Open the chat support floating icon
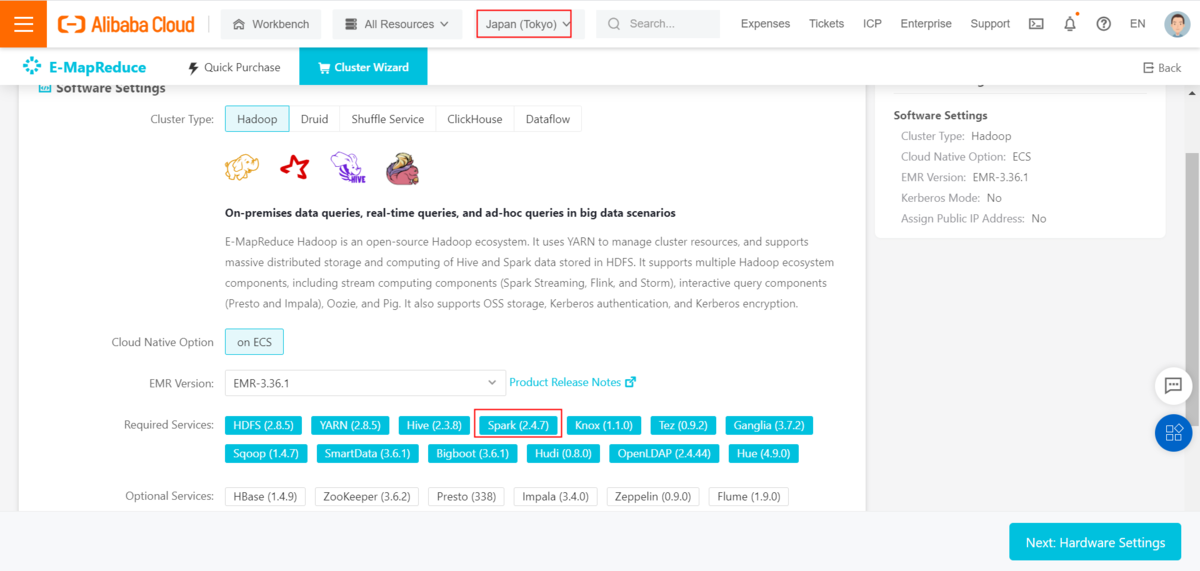Screen dimensions: 1200x571 (1174, 385)
